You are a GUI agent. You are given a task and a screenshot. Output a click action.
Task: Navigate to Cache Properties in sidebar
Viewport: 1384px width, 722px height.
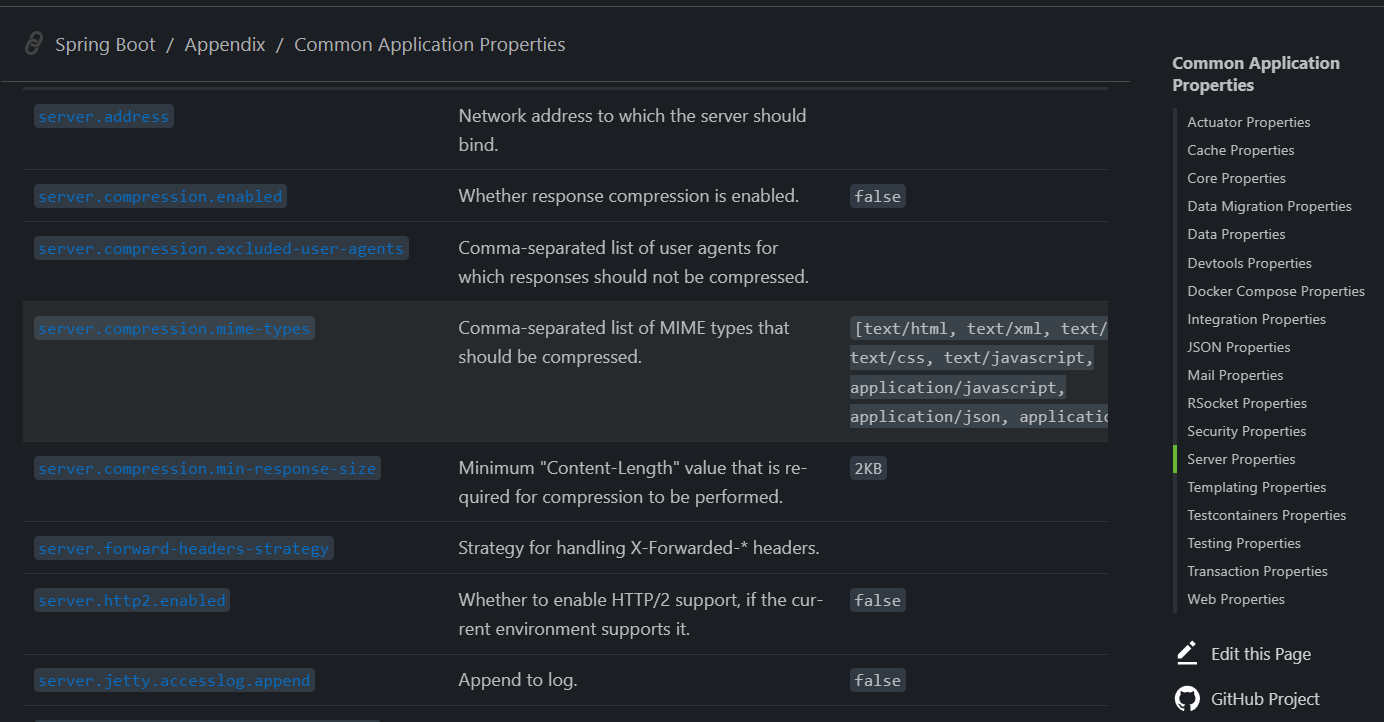pos(1240,150)
